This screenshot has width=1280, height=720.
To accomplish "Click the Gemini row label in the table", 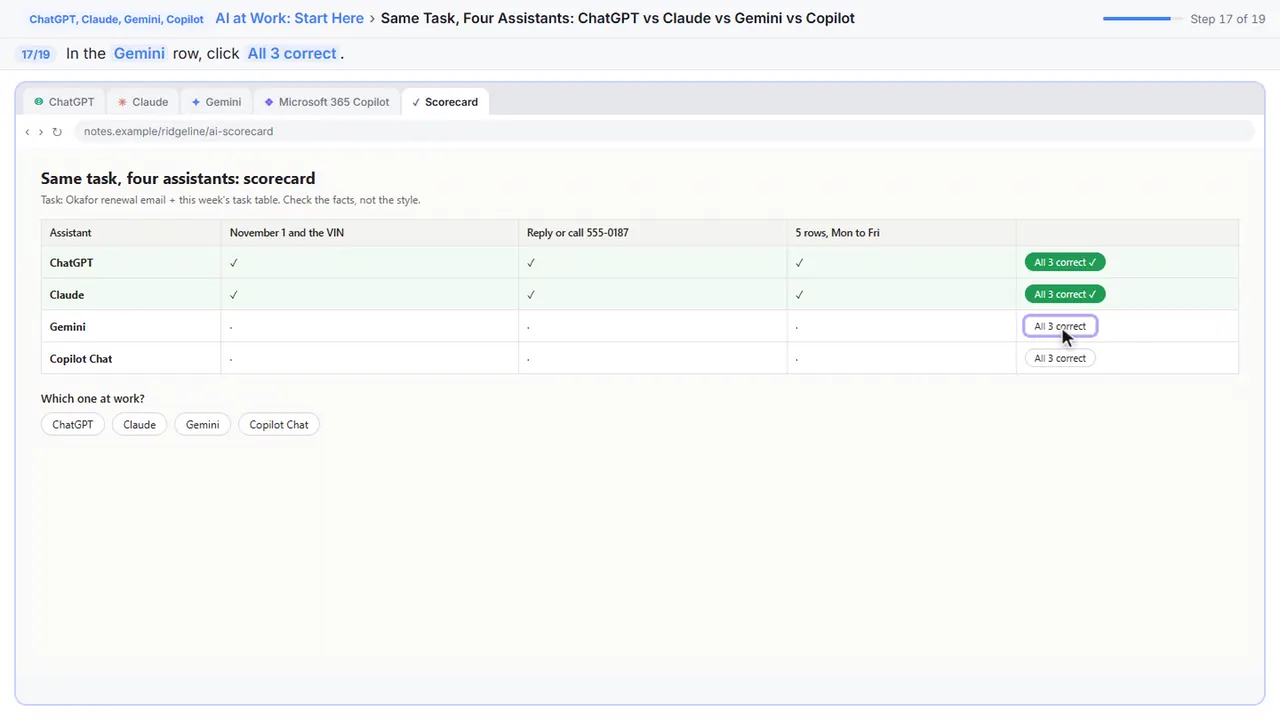I will click(x=68, y=327).
